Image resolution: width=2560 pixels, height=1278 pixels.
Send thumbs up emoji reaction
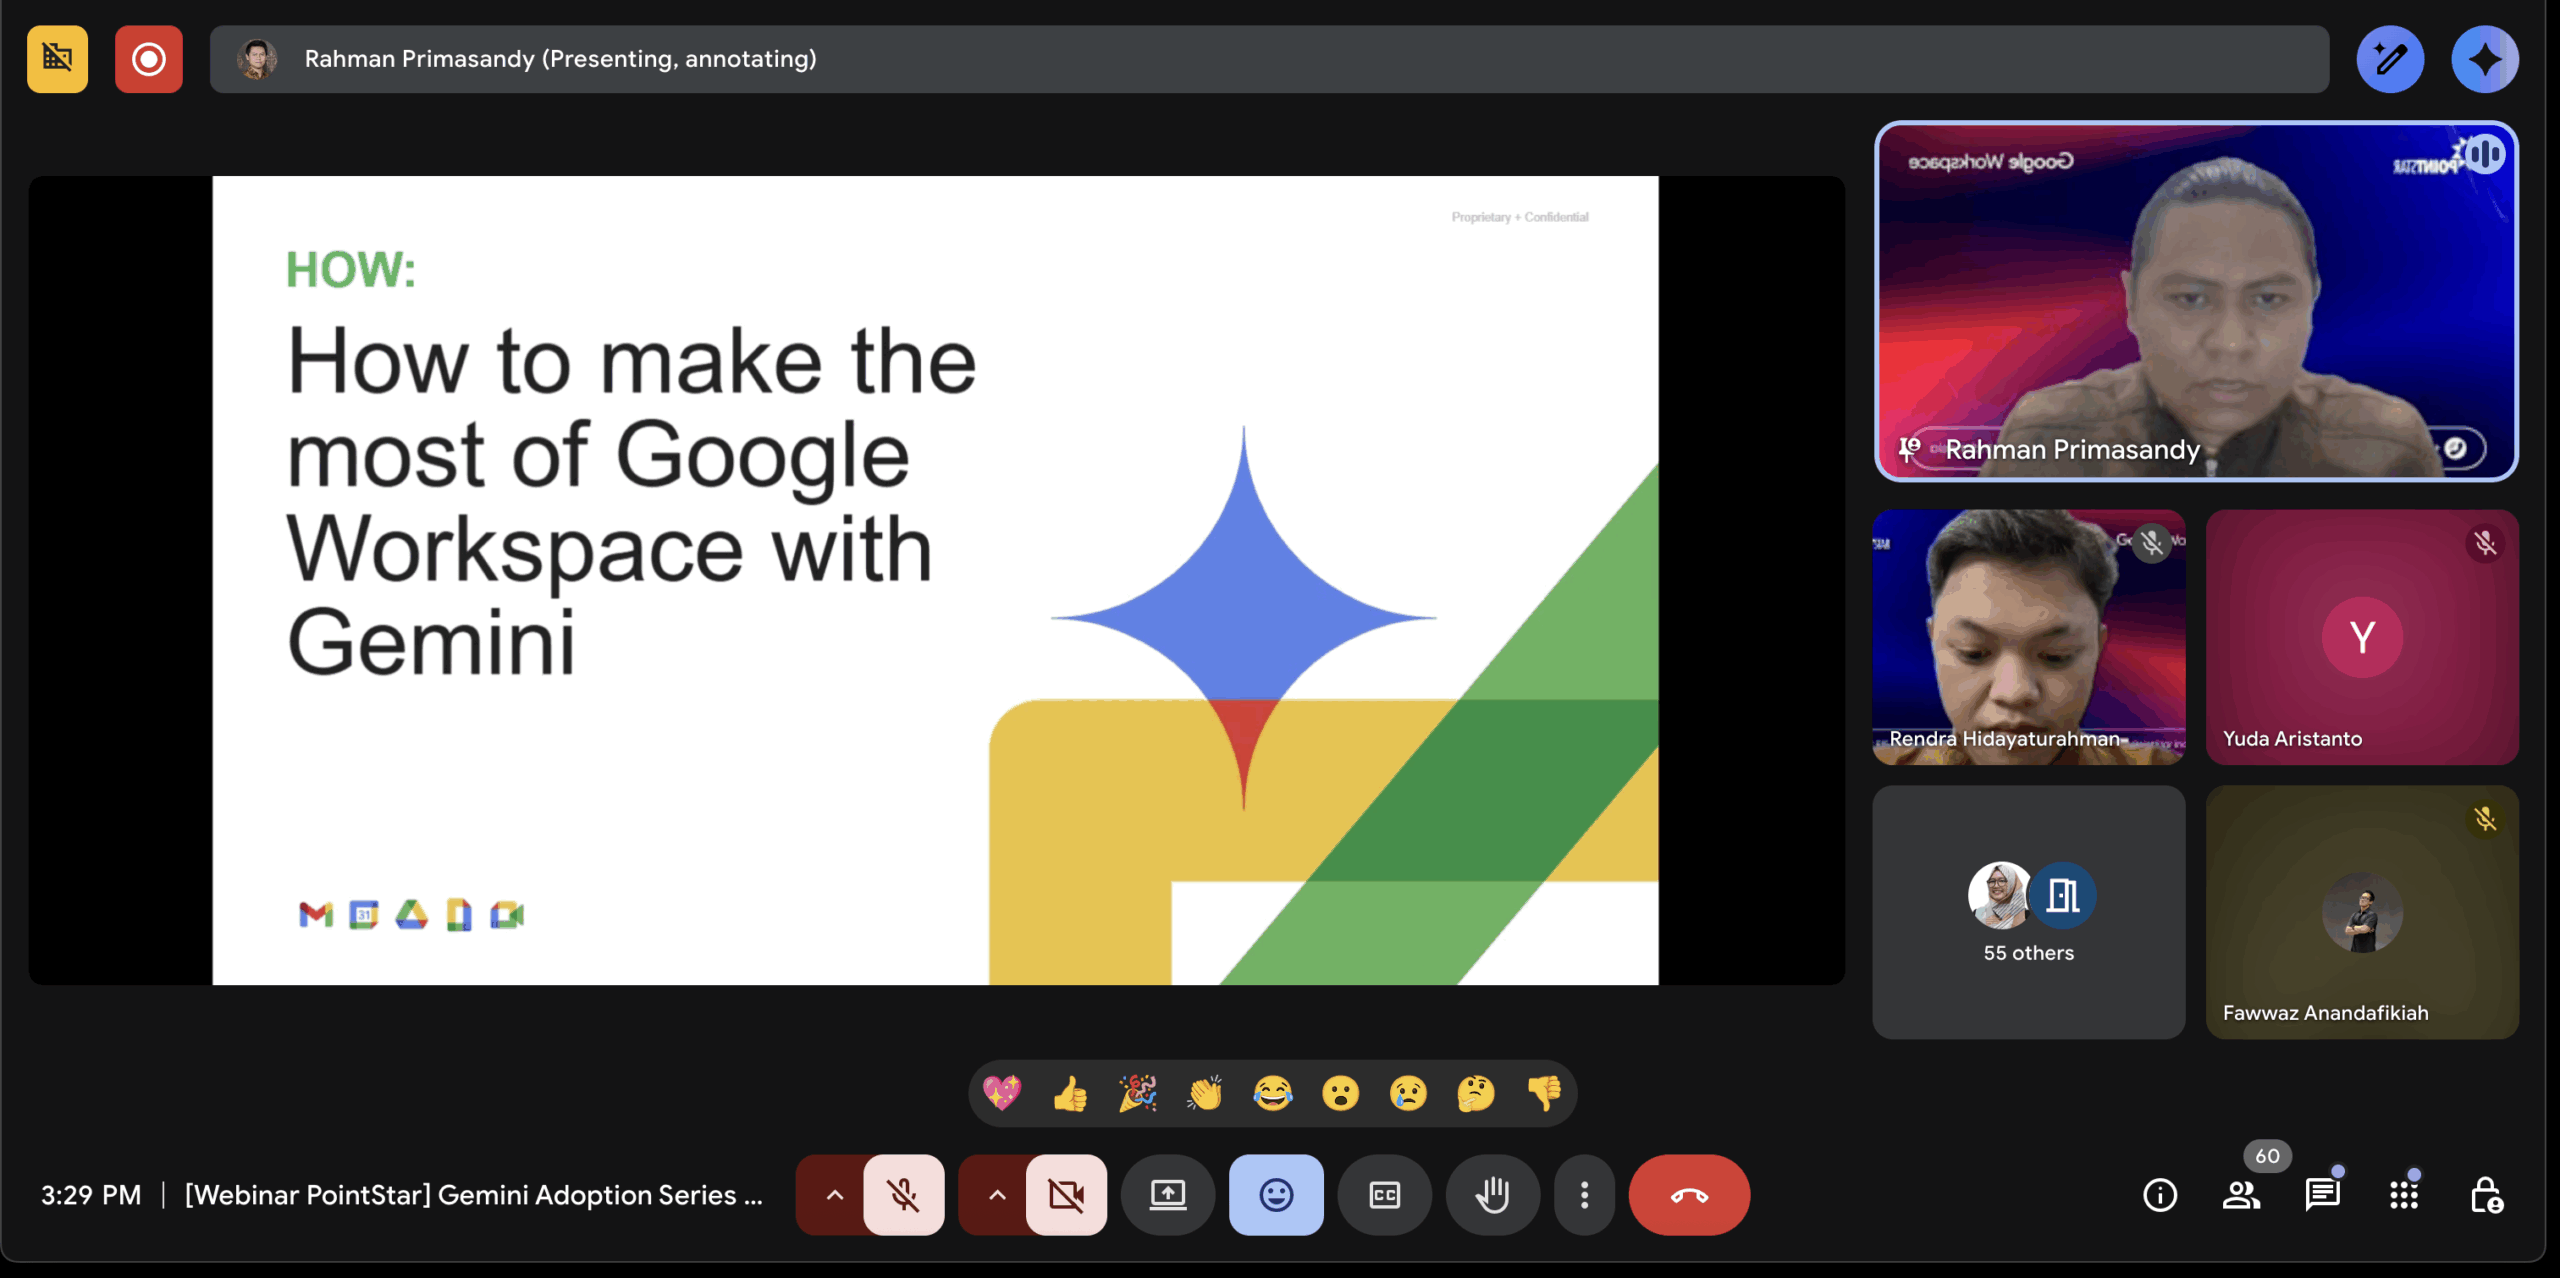point(1070,1094)
